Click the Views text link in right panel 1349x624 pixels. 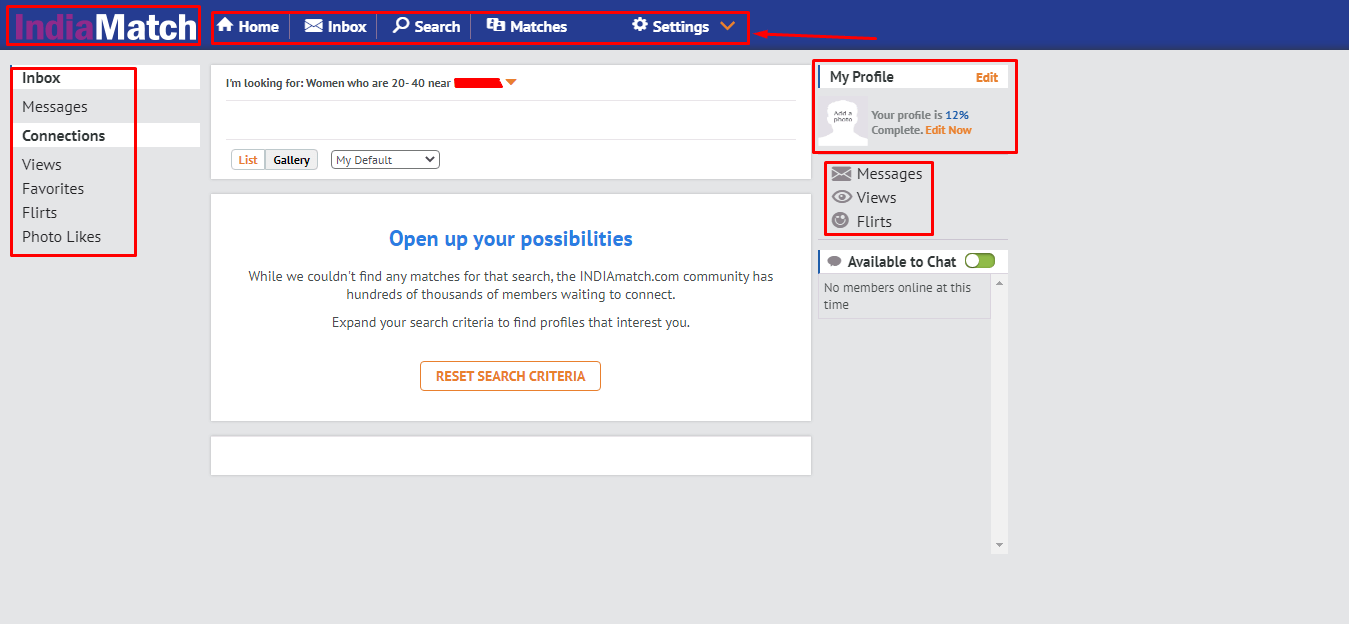pos(877,198)
